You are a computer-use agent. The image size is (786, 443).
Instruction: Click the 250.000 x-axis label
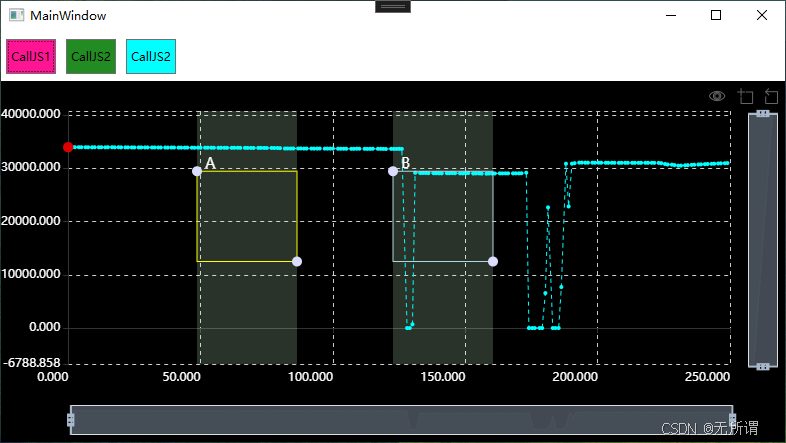707,376
